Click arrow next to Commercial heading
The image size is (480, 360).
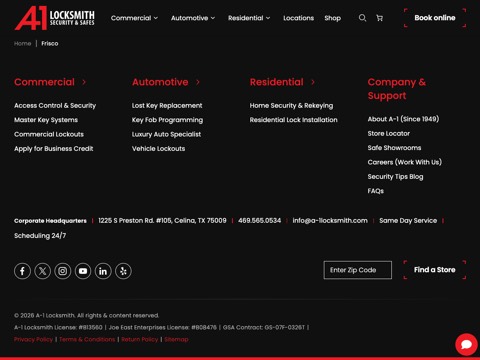tap(84, 82)
